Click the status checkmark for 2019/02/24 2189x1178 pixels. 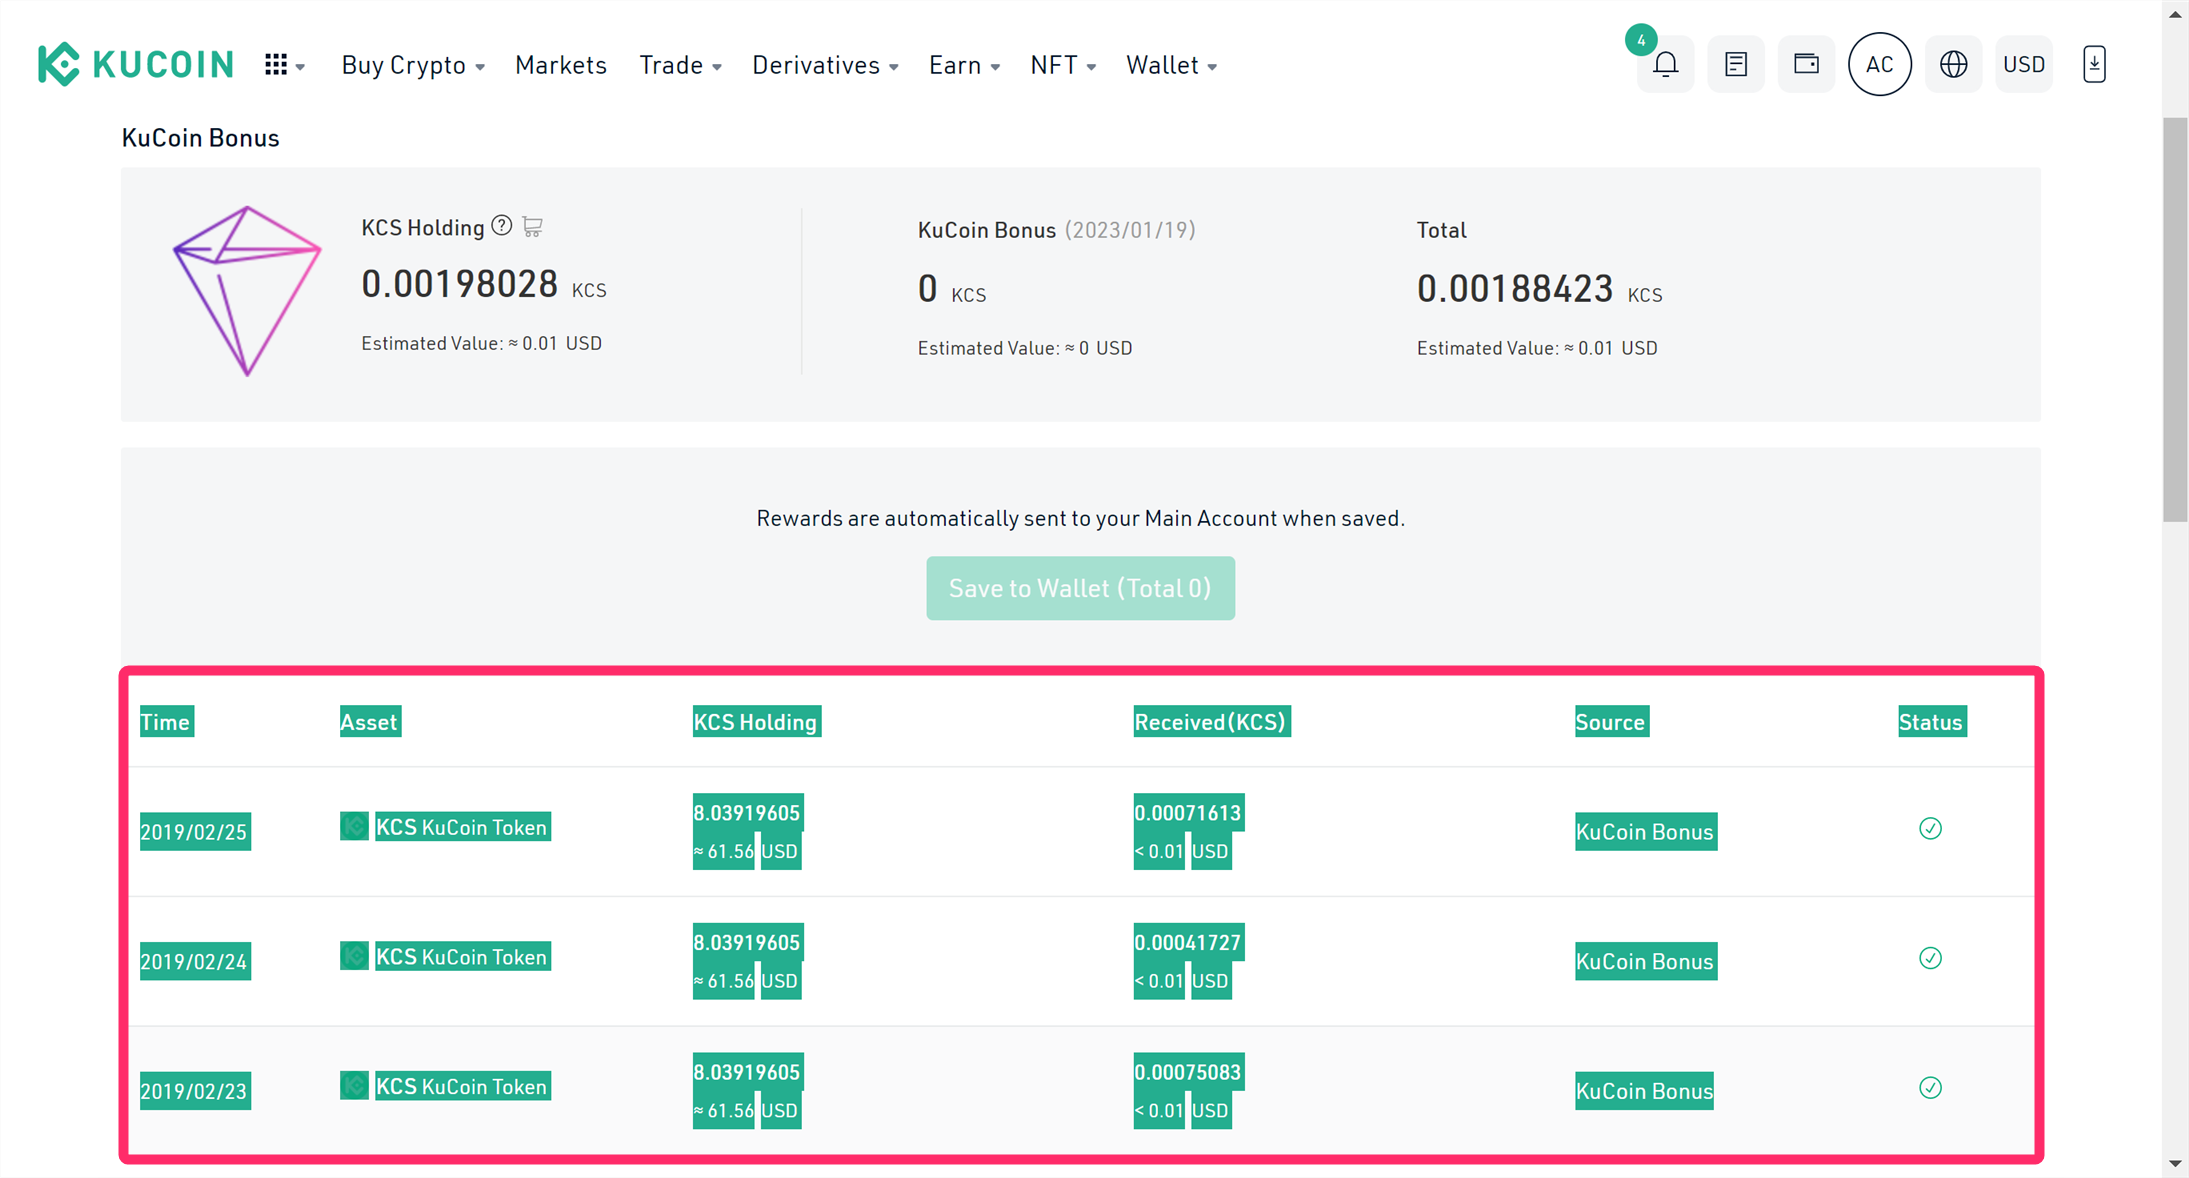[1930, 958]
